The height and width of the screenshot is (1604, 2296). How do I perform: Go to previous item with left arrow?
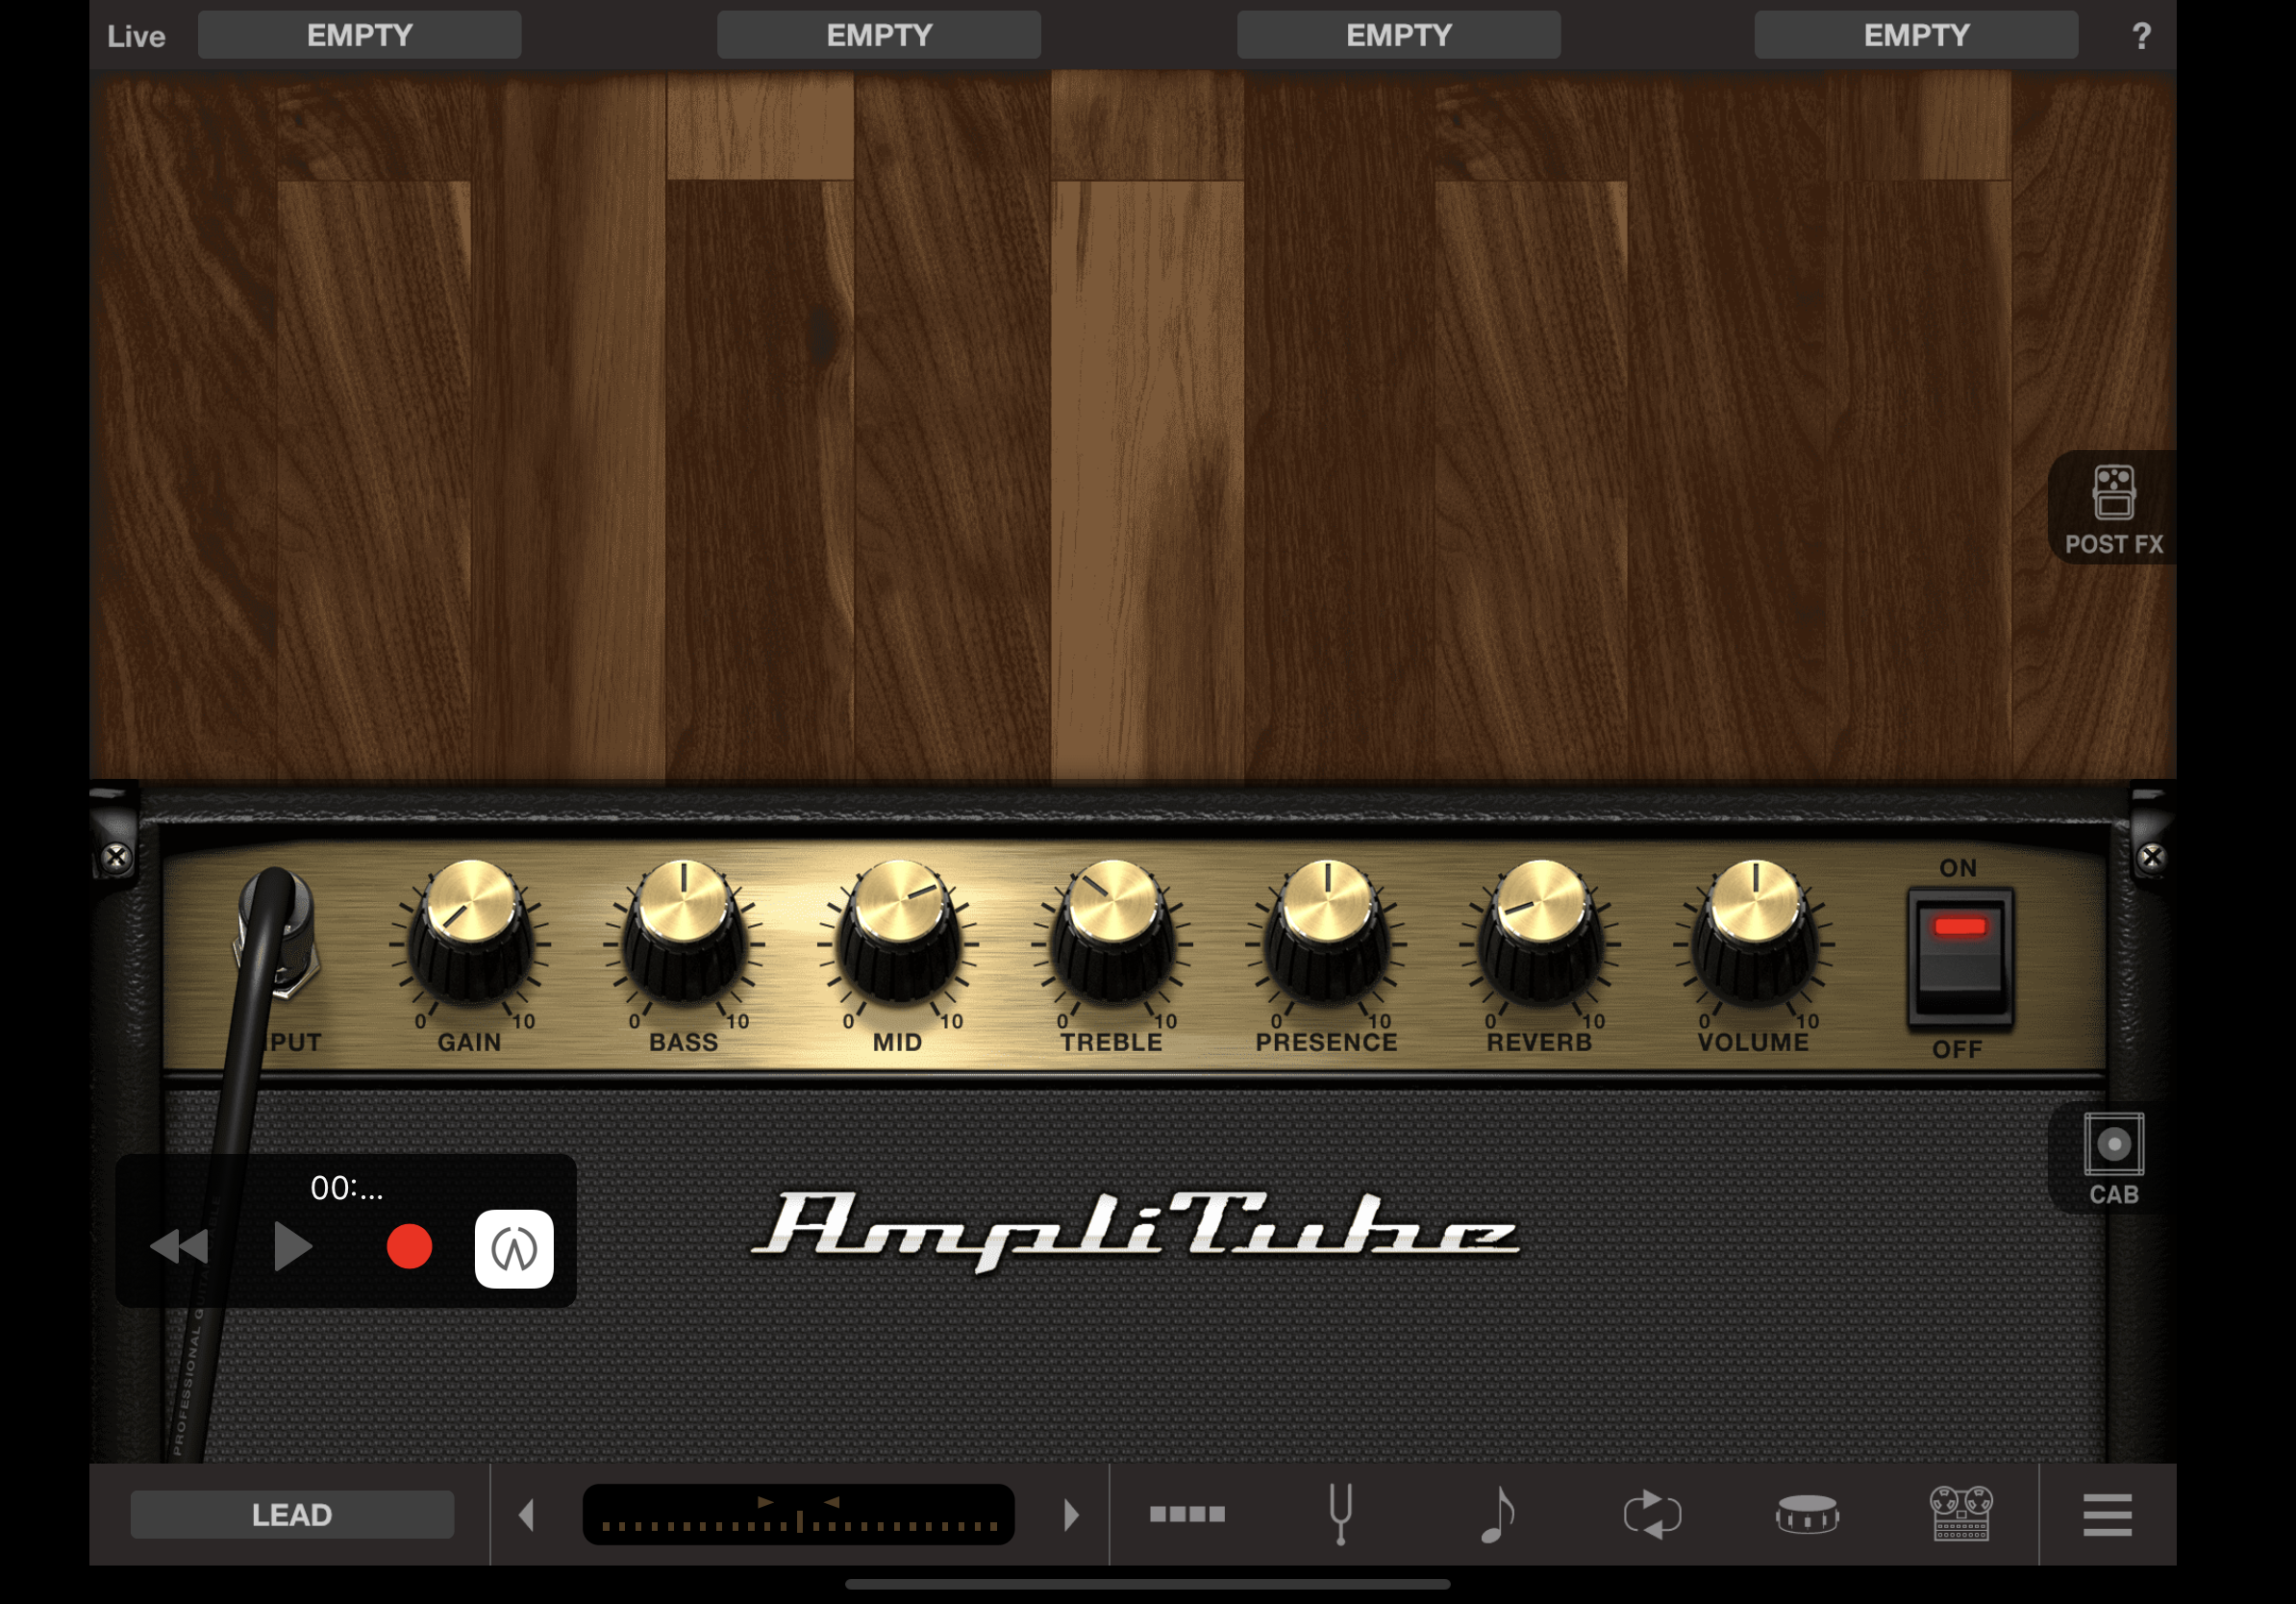[527, 1514]
